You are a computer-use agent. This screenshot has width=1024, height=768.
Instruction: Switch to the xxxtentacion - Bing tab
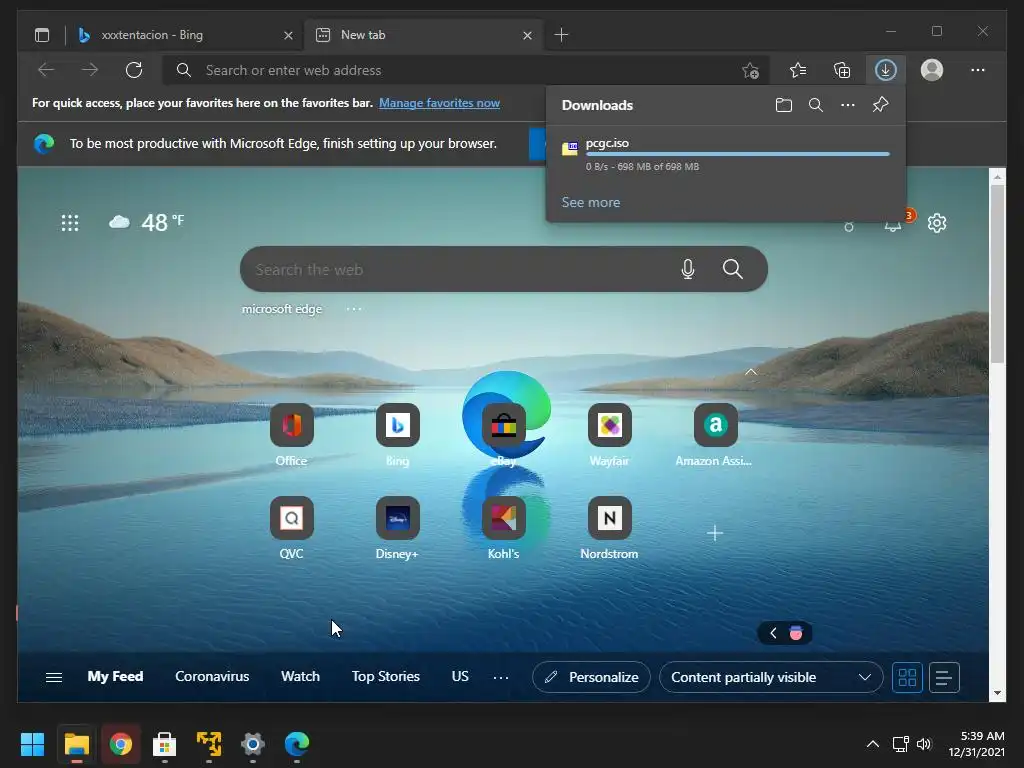point(184,35)
